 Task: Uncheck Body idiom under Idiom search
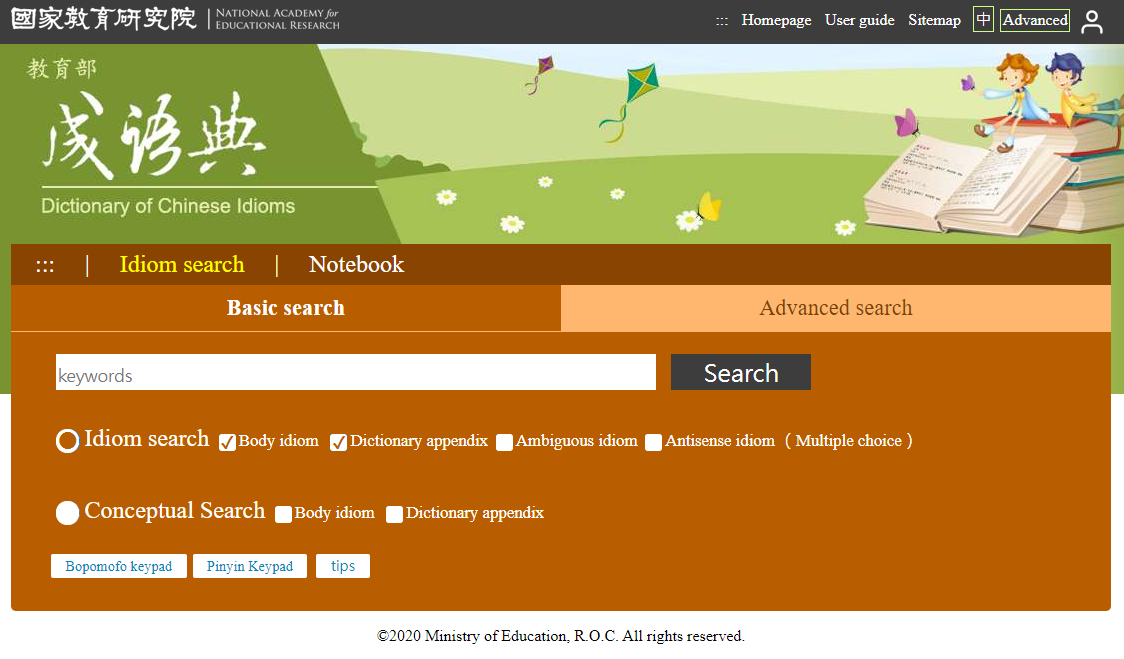tap(227, 442)
